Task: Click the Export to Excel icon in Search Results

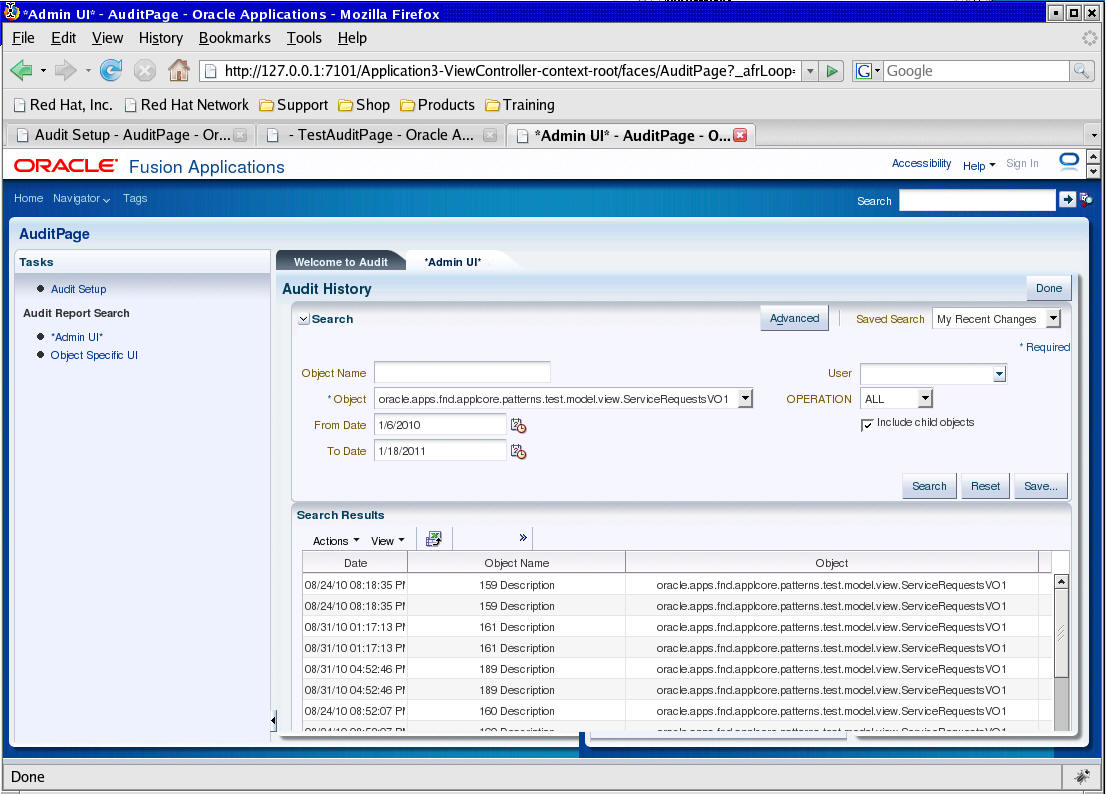Action: (x=434, y=538)
